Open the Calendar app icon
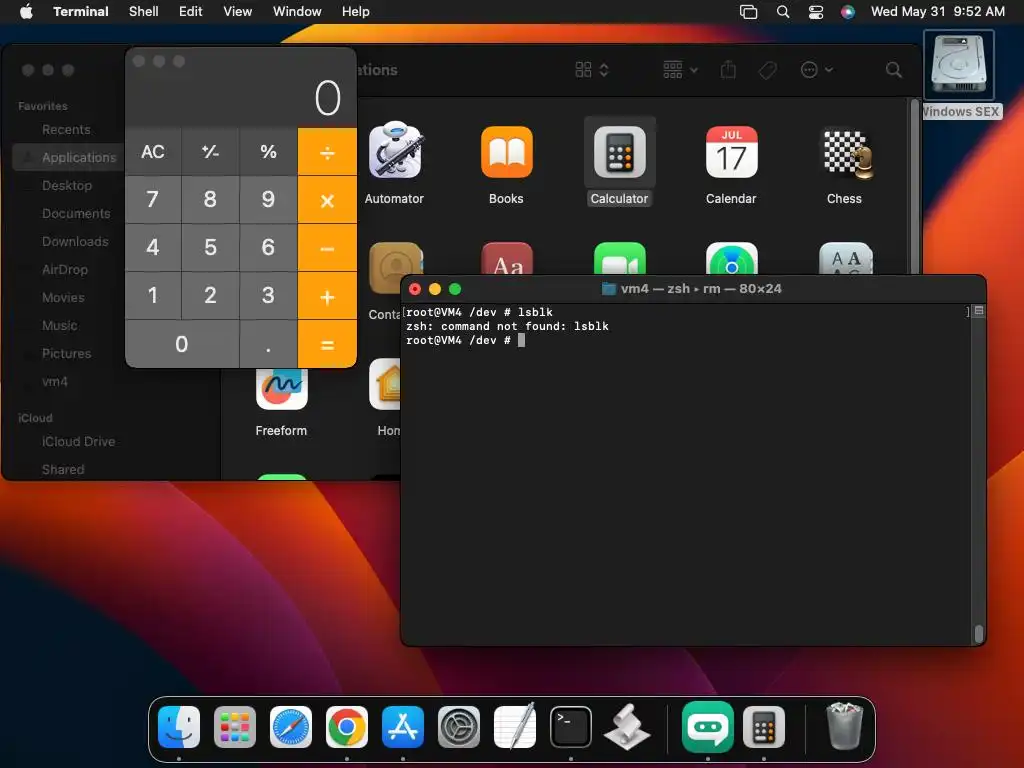The image size is (1024, 768). [x=731, y=152]
